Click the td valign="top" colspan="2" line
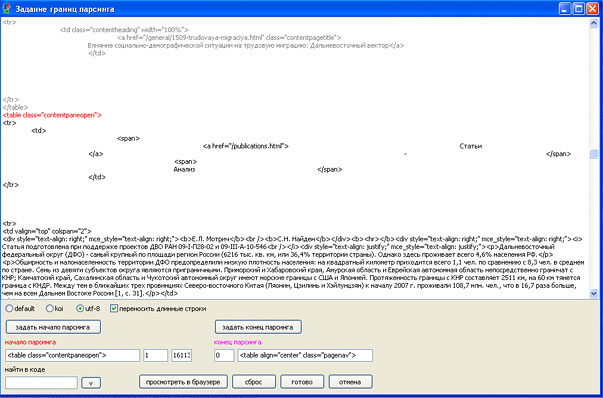The image size is (603, 398). [x=47, y=231]
